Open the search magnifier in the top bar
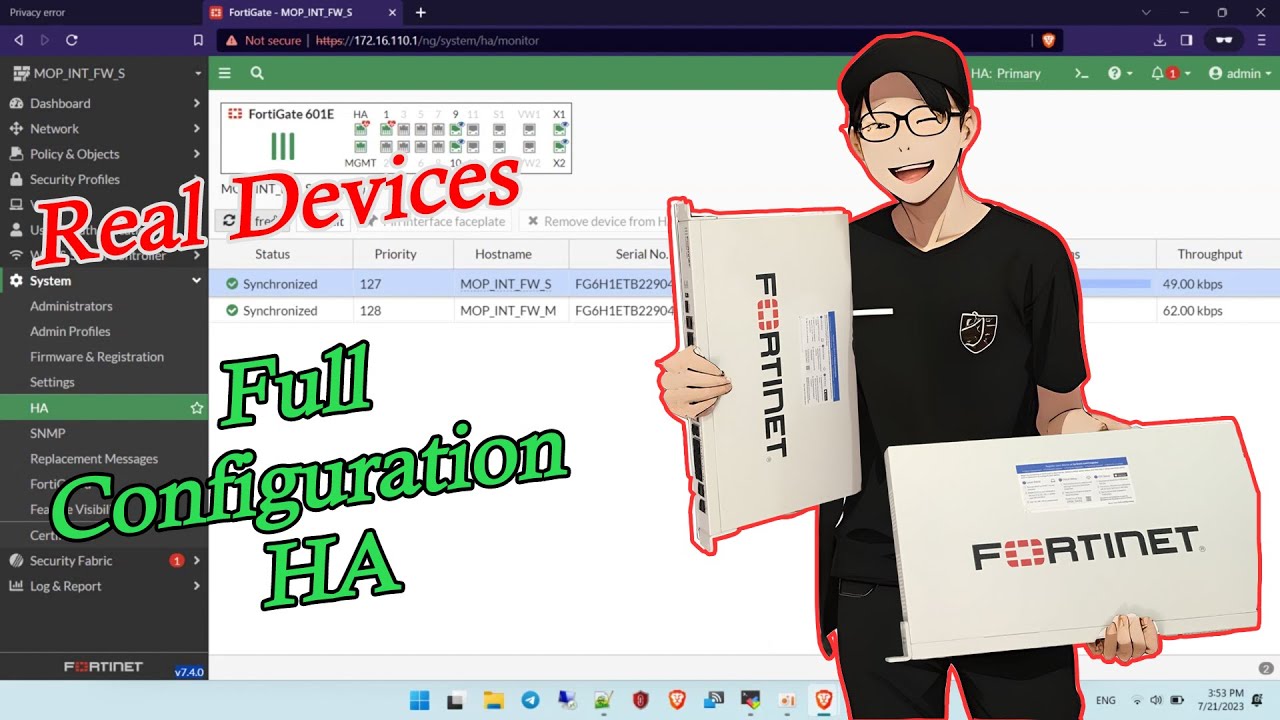Viewport: 1280px width, 720px height. pyautogui.click(x=257, y=73)
